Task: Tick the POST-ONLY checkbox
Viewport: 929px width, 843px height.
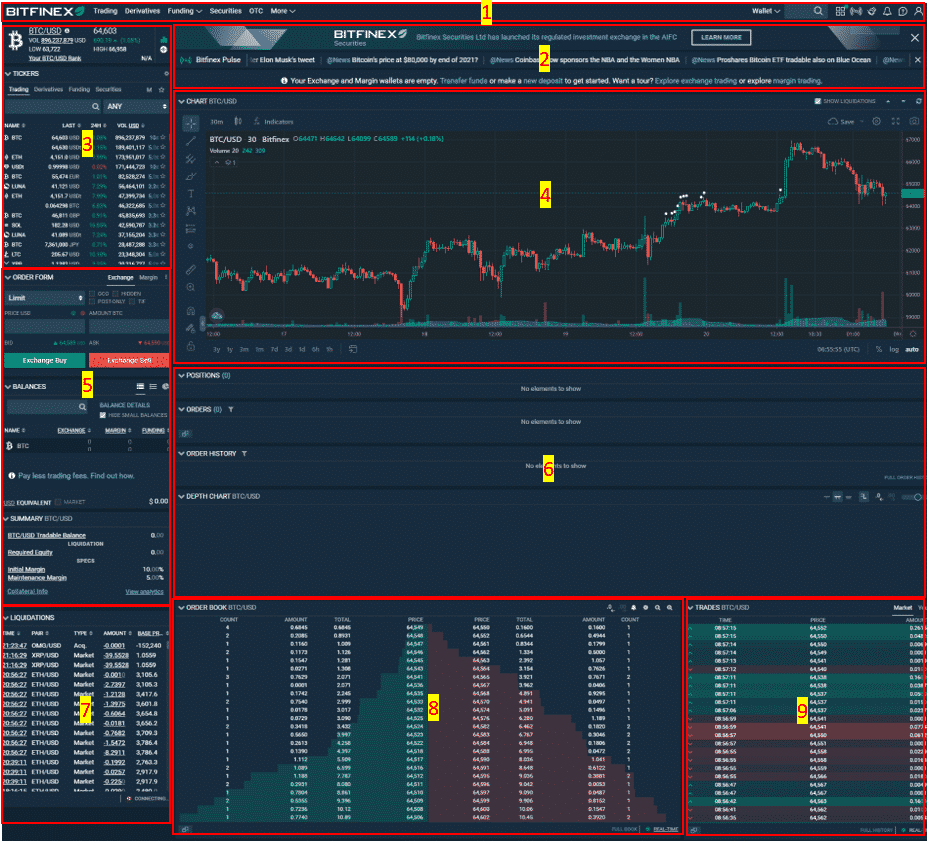Action: coord(92,302)
